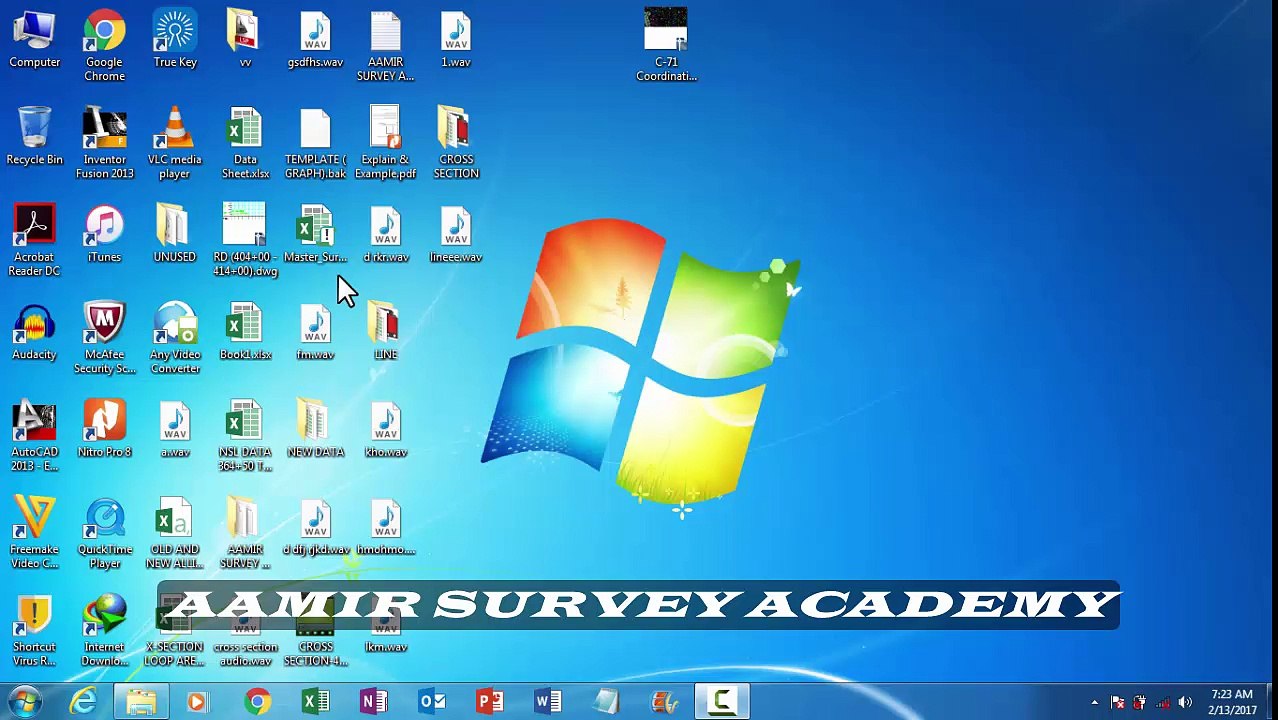The height and width of the screenshot is (720, 1278).
Task: Open the Recycle Bin icon
Action: click(x=34, y=137)
